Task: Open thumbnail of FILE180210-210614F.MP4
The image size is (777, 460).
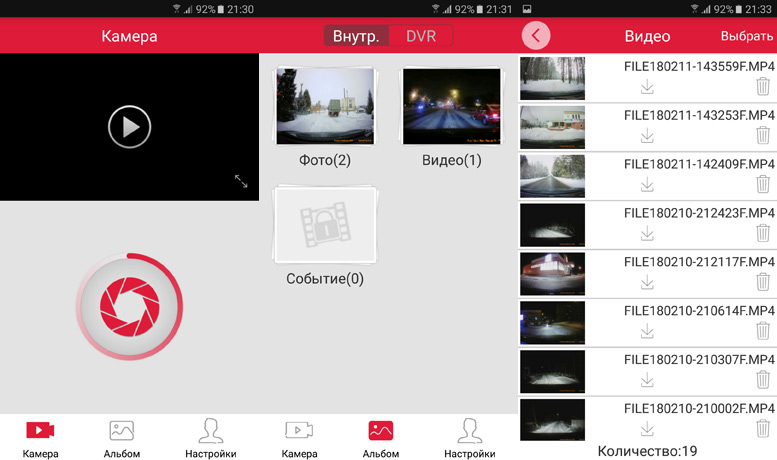Action: coord(552,322)
